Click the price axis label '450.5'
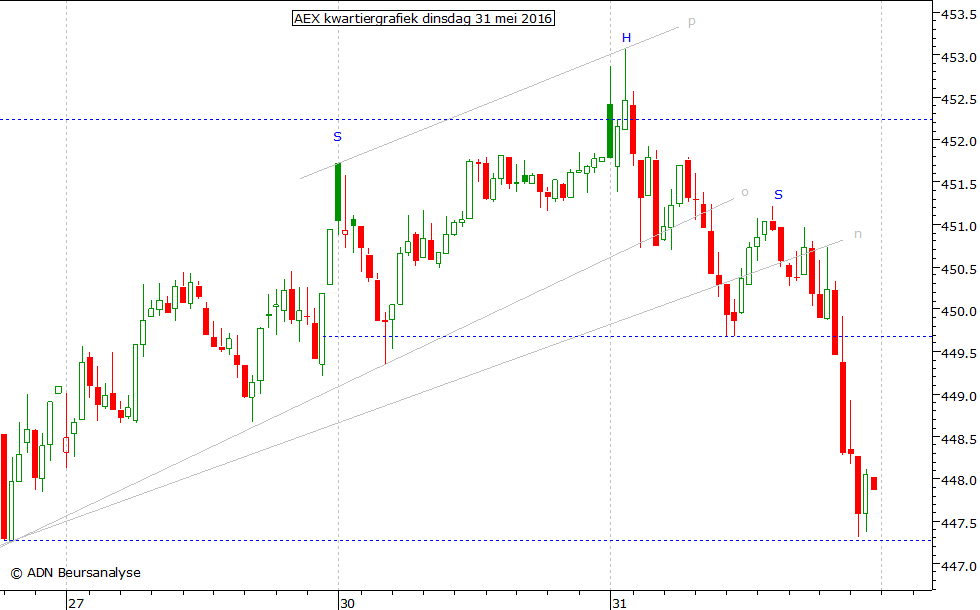Viewport: 980px width, 610px height. pos(959,269)
